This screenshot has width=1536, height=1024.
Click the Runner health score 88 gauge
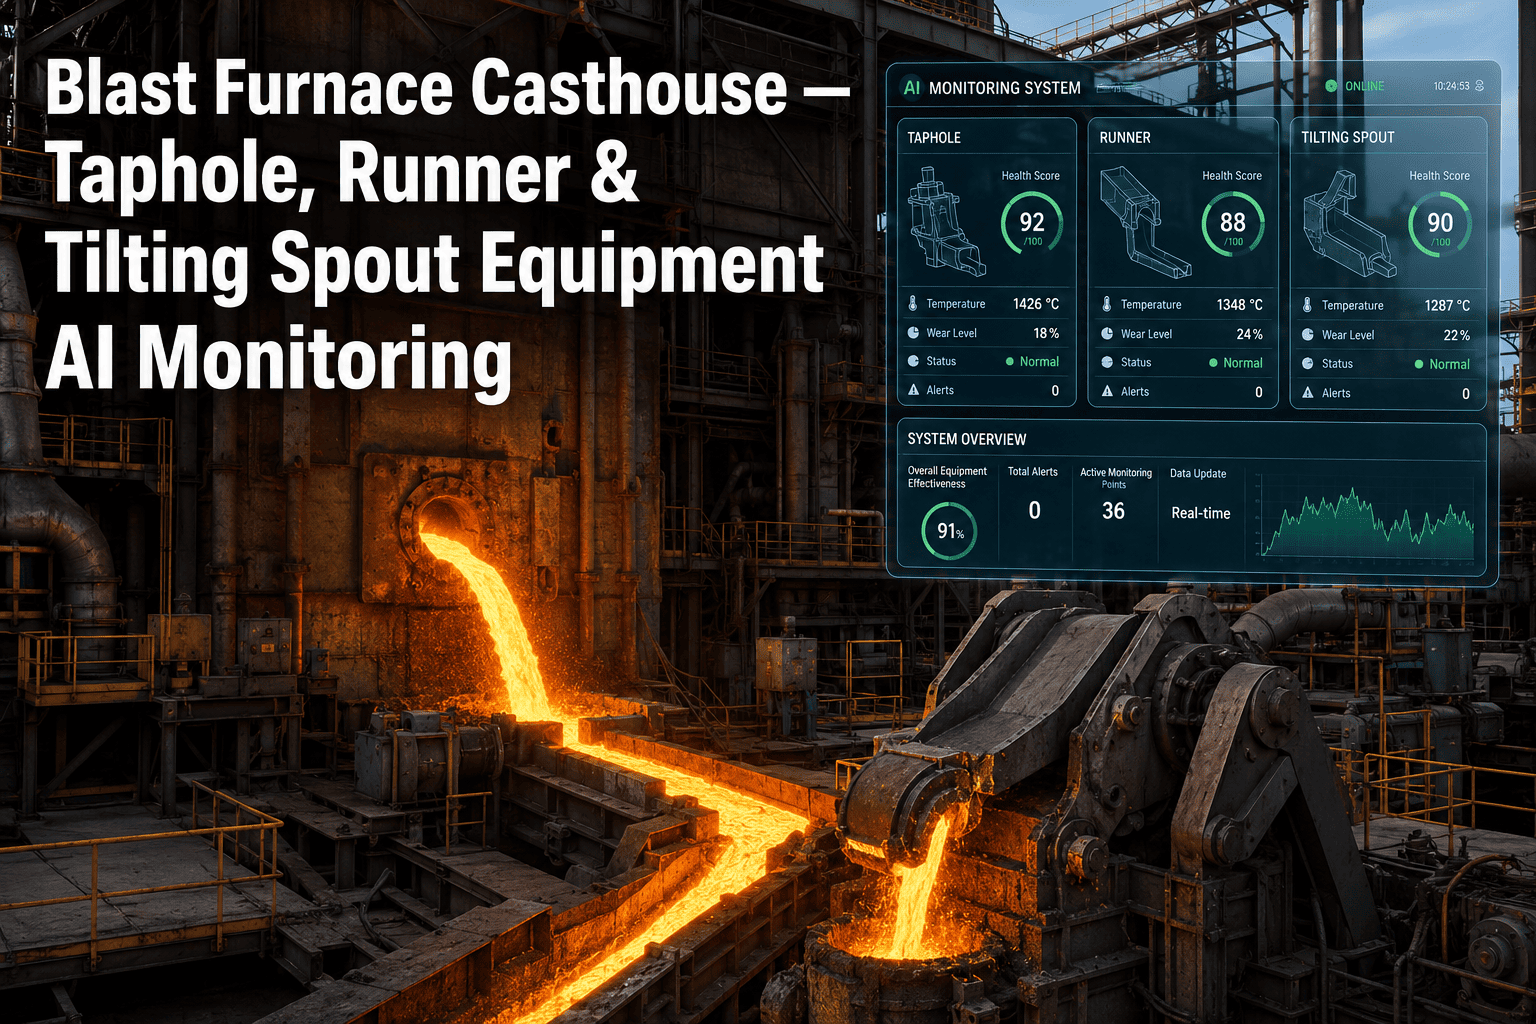[x=1233, y=225]
